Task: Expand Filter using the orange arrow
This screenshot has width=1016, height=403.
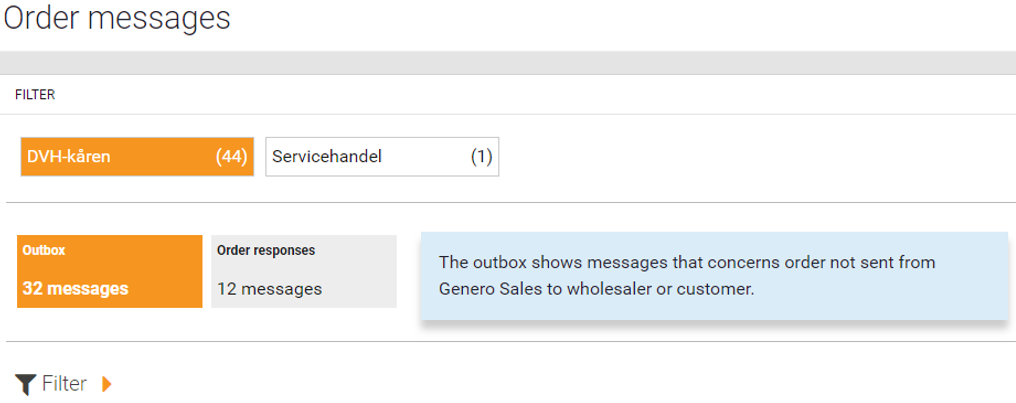Action: tap(107, 384)
